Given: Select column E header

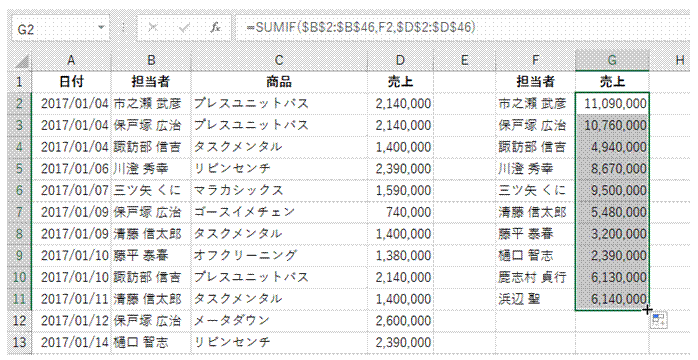Looking at the screenshot, I should pyautogui.click(x=464, y=61).
